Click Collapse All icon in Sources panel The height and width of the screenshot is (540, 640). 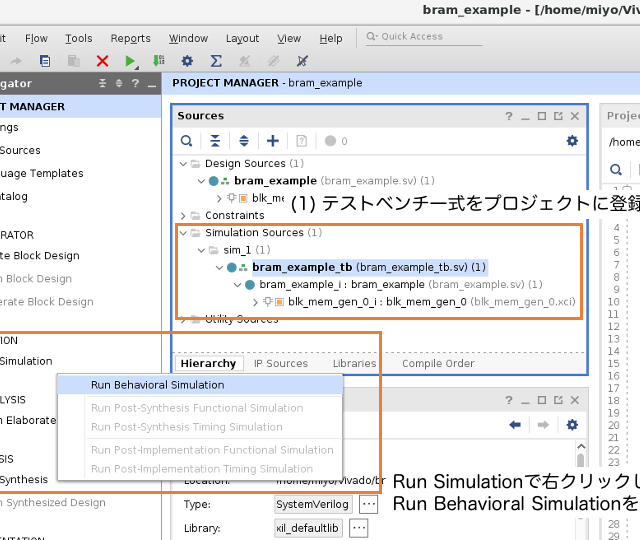214,141
